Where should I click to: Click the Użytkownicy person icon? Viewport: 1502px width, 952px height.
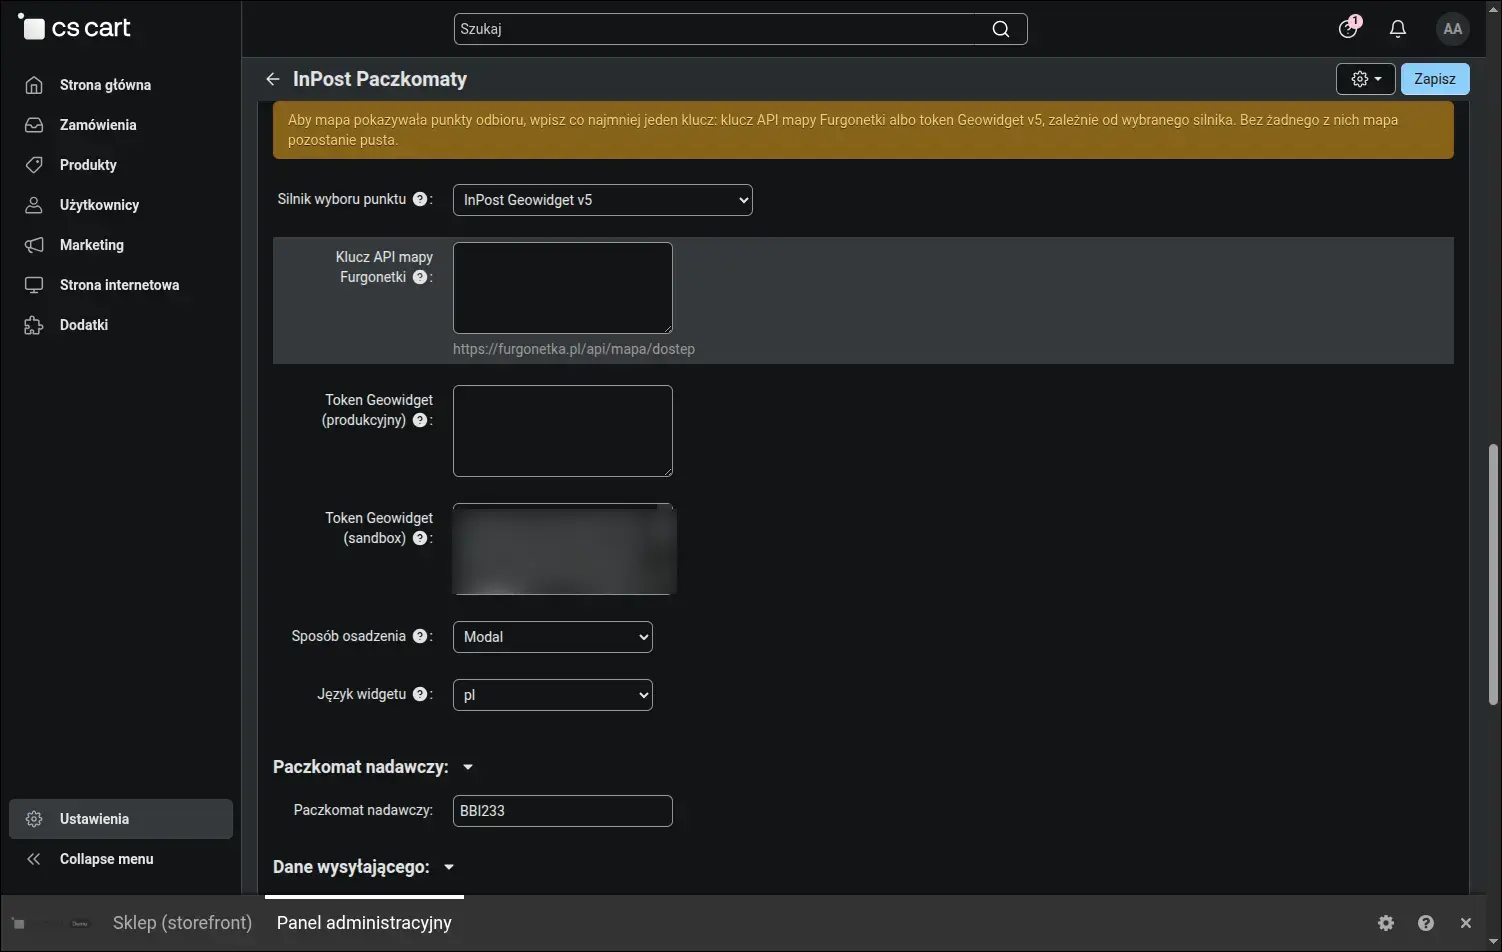point(34,205)
